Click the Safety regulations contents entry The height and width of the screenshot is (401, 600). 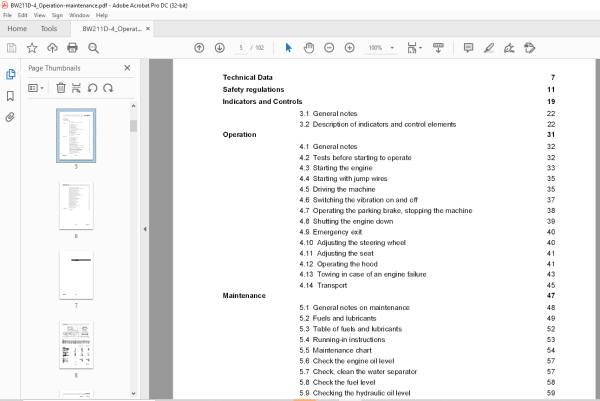click(253, 90)
